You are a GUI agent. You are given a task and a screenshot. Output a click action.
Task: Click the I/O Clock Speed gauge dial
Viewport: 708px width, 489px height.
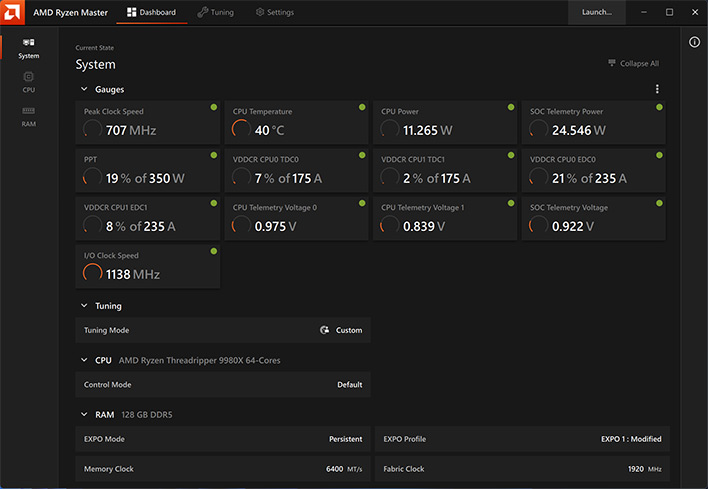click(x=93, y=273)
